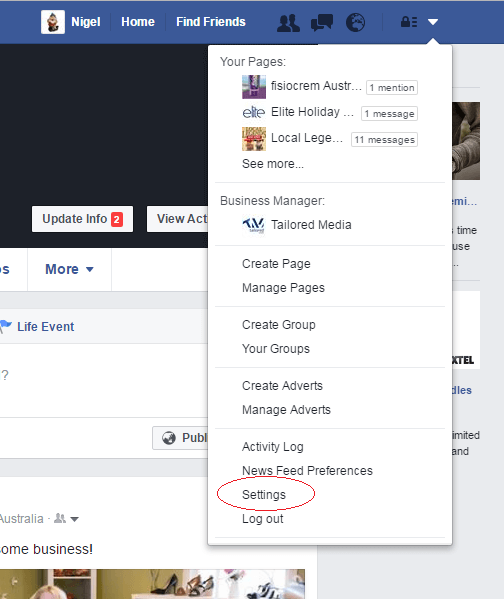
Task: Click the 1 message badge
Action: (389, 113)
